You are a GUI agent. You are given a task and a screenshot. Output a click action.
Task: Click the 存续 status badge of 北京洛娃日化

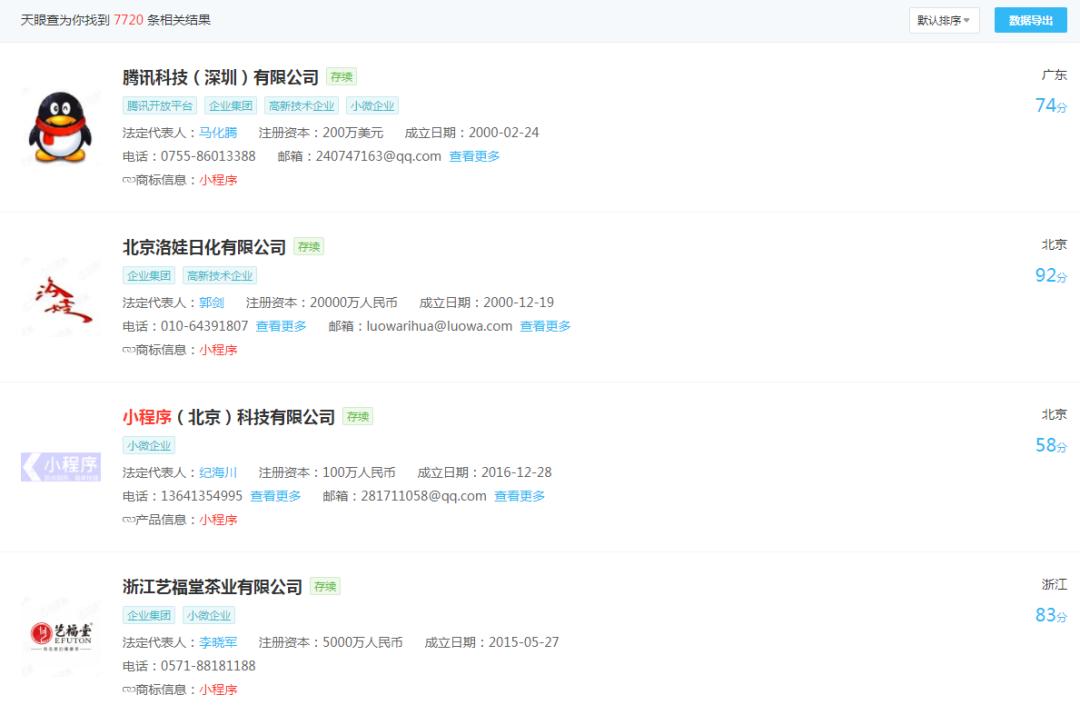[309, 246]
